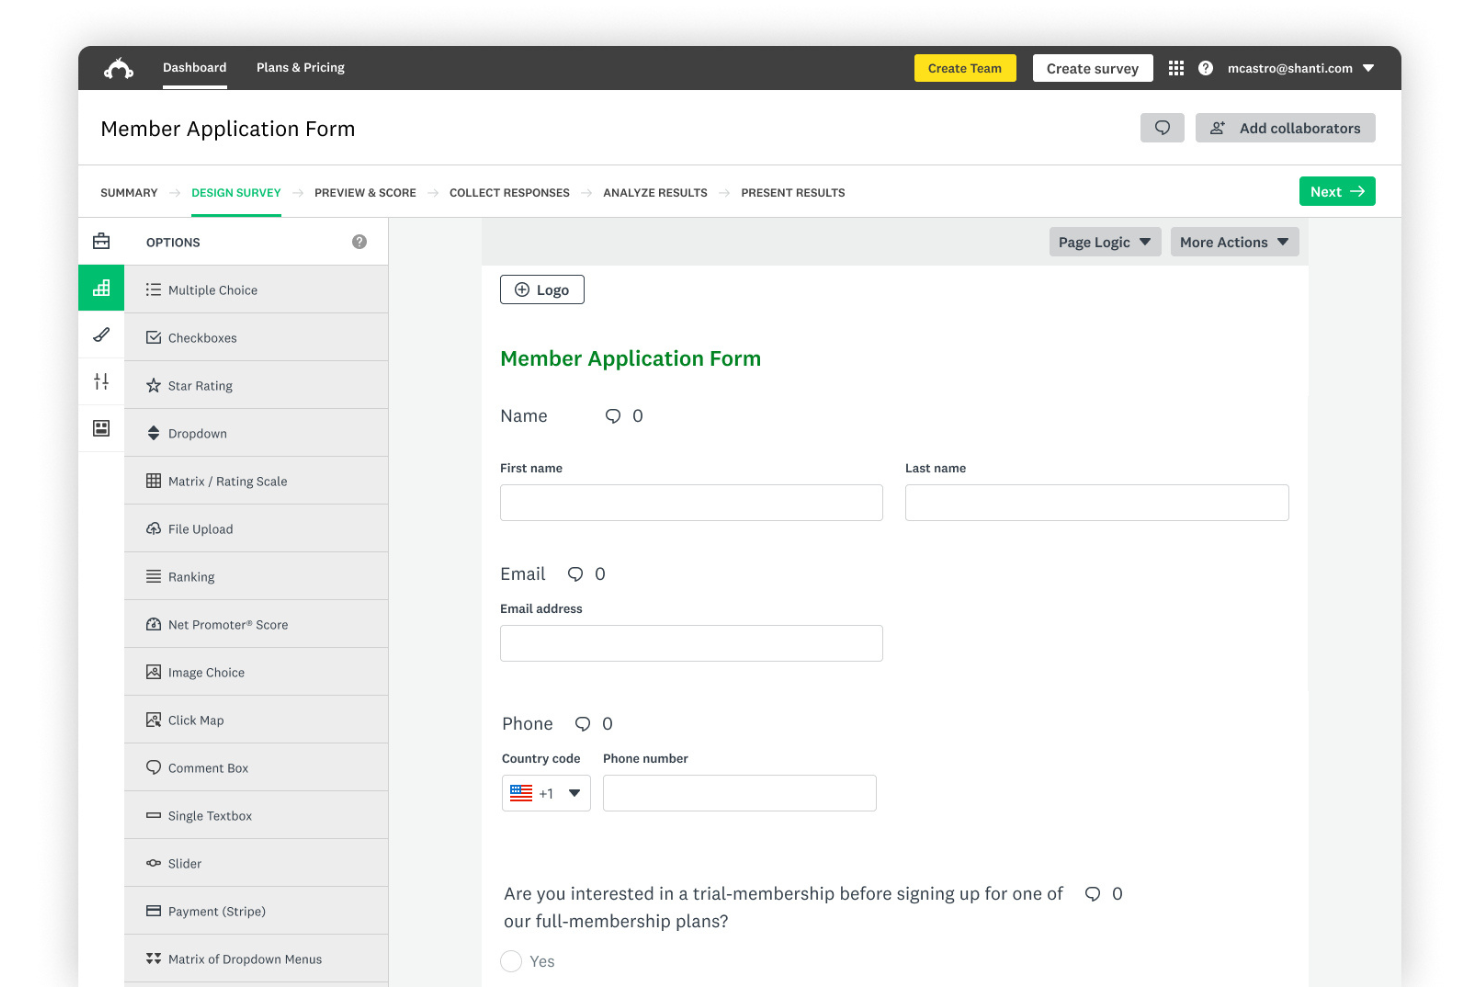Click the Create Team button

pyautogui.click(x=965, y=68)
